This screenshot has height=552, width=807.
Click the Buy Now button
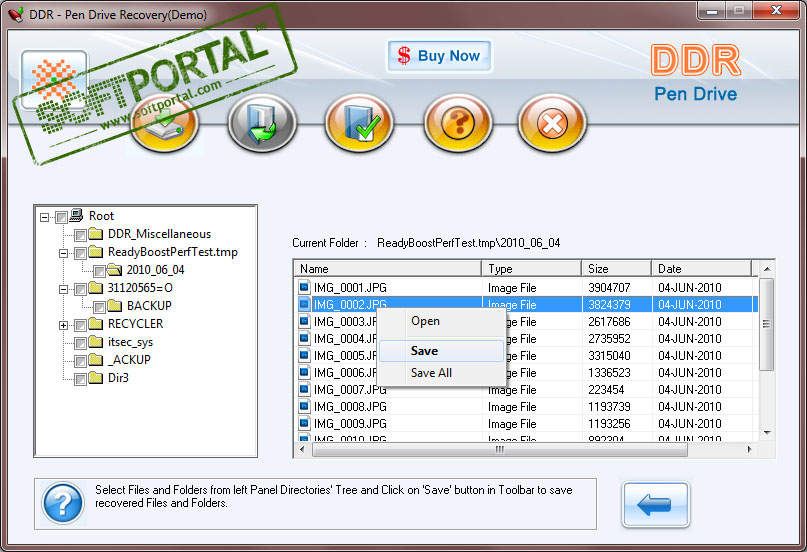439,56
